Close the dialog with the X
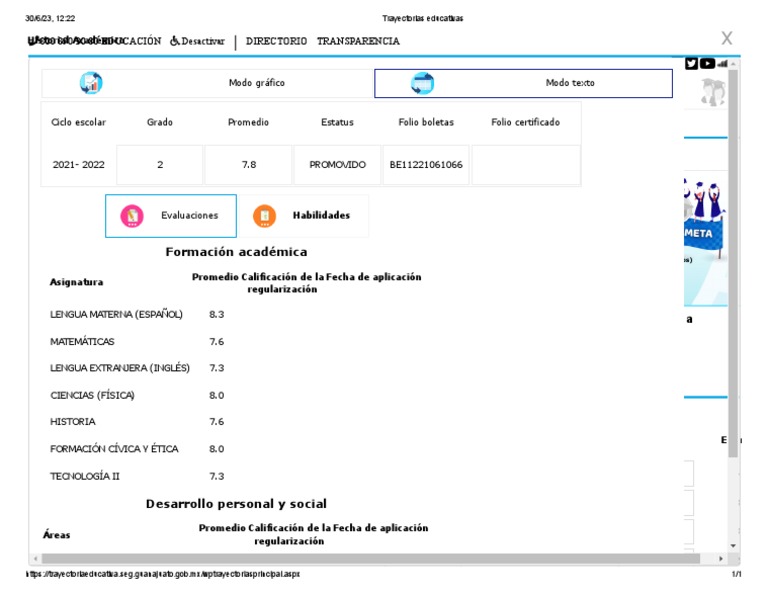 coord(727,38)
